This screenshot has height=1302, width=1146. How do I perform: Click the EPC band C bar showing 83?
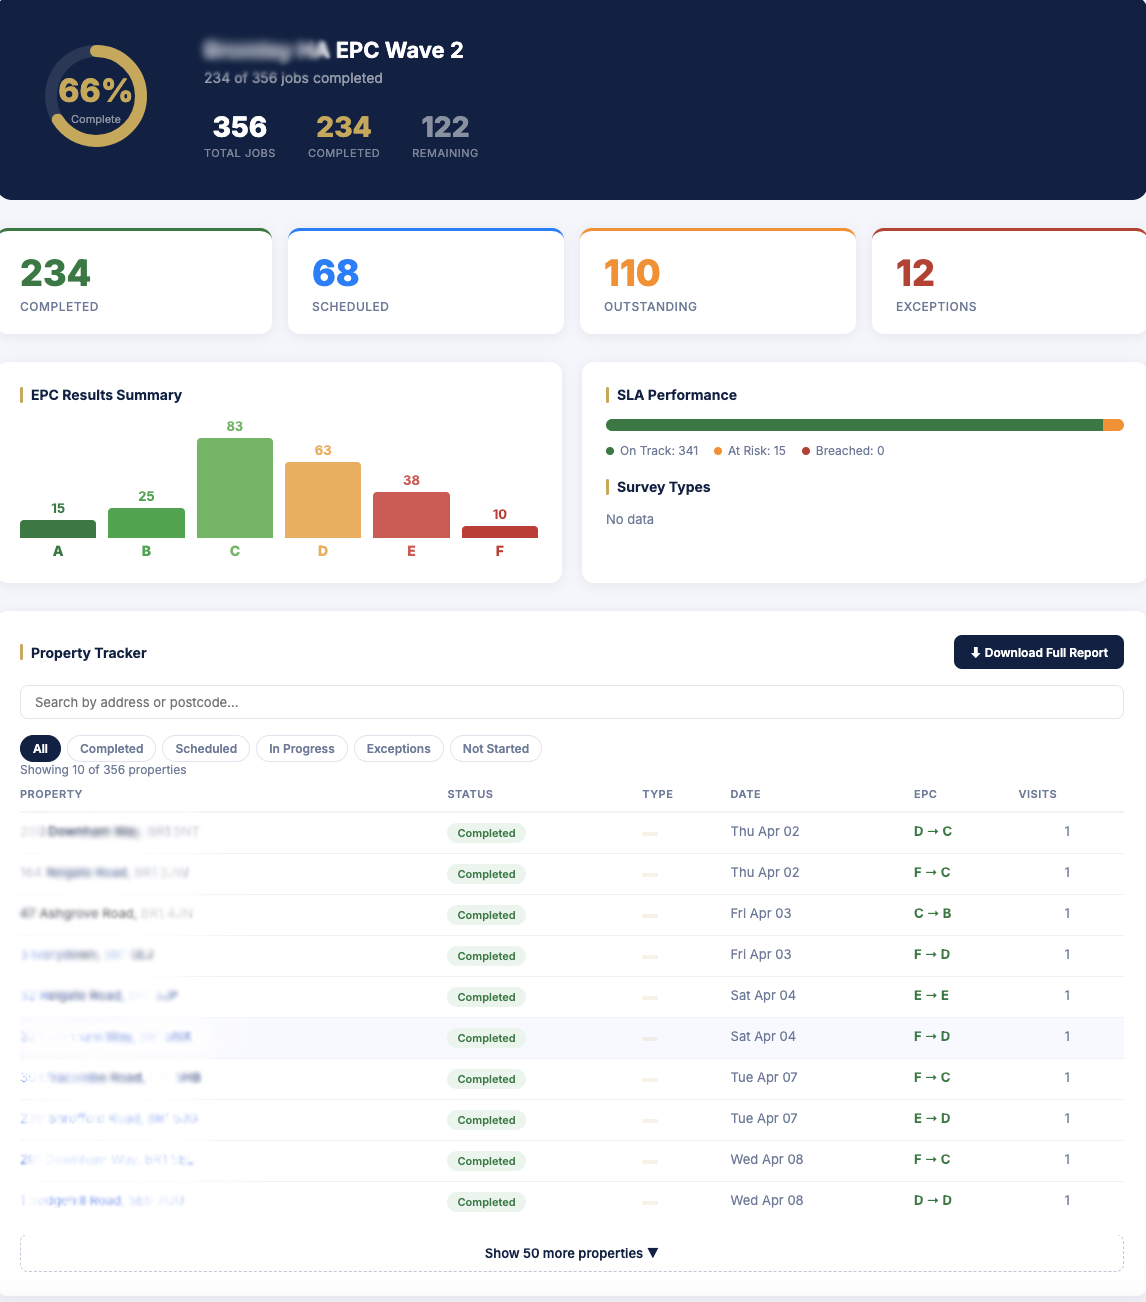[235, 488]
